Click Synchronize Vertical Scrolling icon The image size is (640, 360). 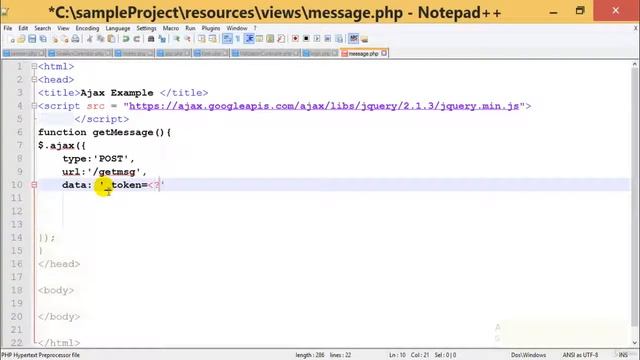pyautogui.click(x=202, y=39)
